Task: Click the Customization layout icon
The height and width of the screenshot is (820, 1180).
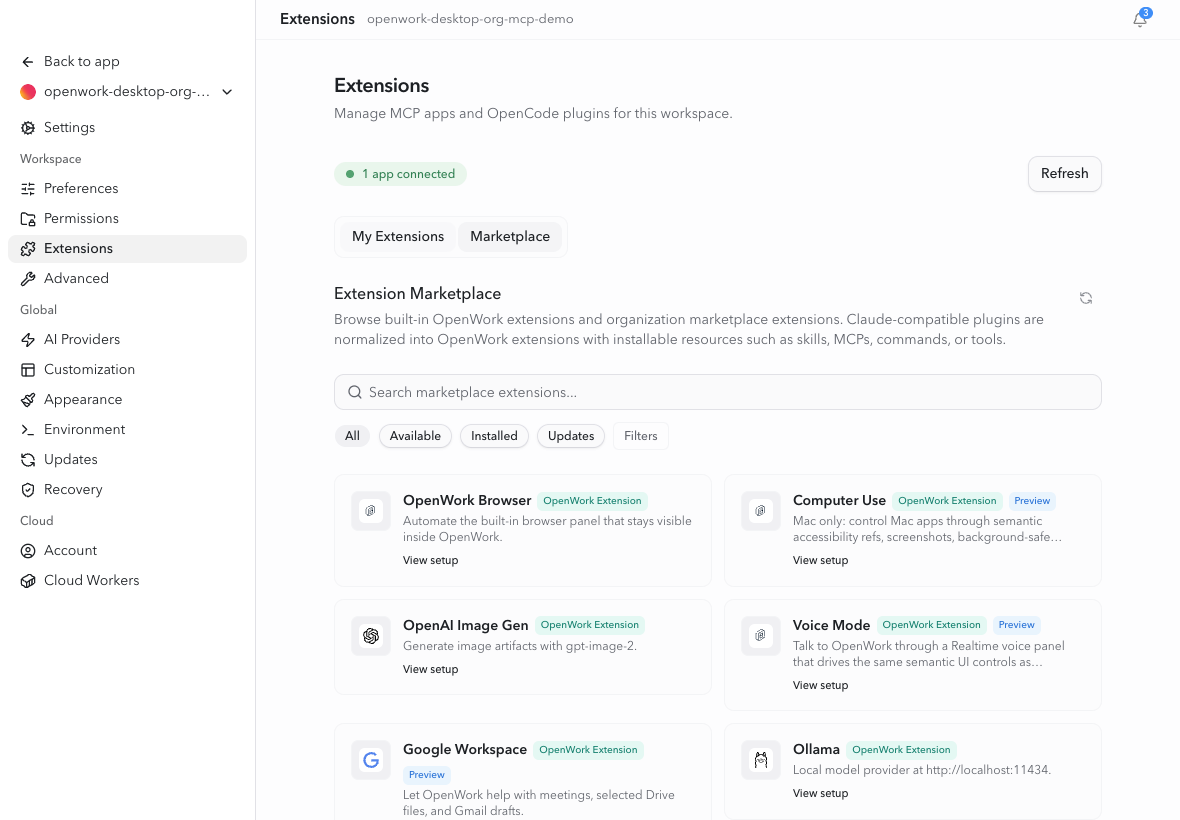Action: point(28,370)
